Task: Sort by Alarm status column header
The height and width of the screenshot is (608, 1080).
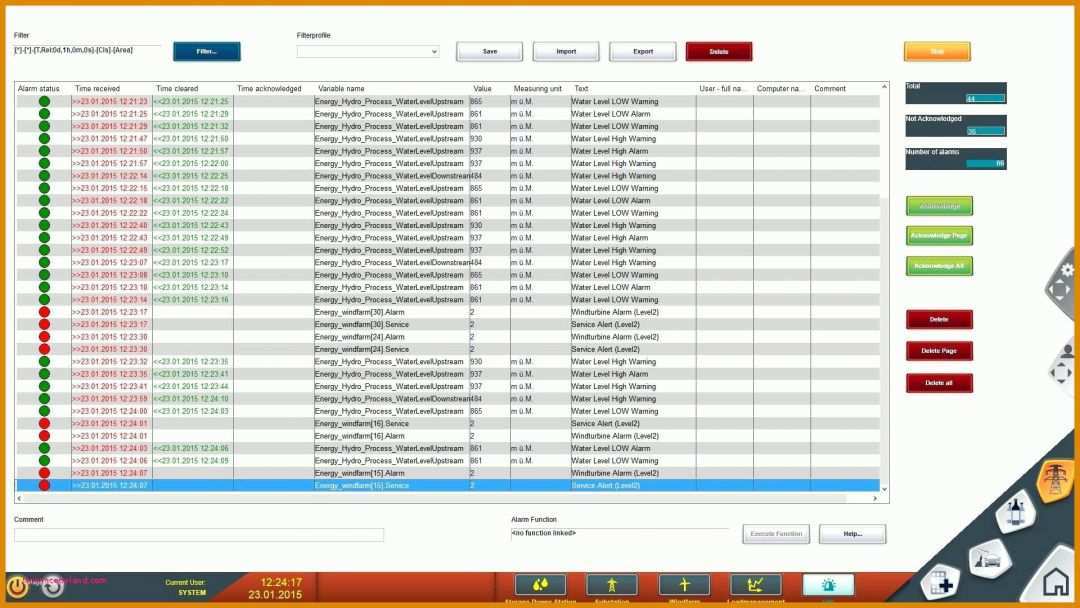Action: (x=39, y=89)
